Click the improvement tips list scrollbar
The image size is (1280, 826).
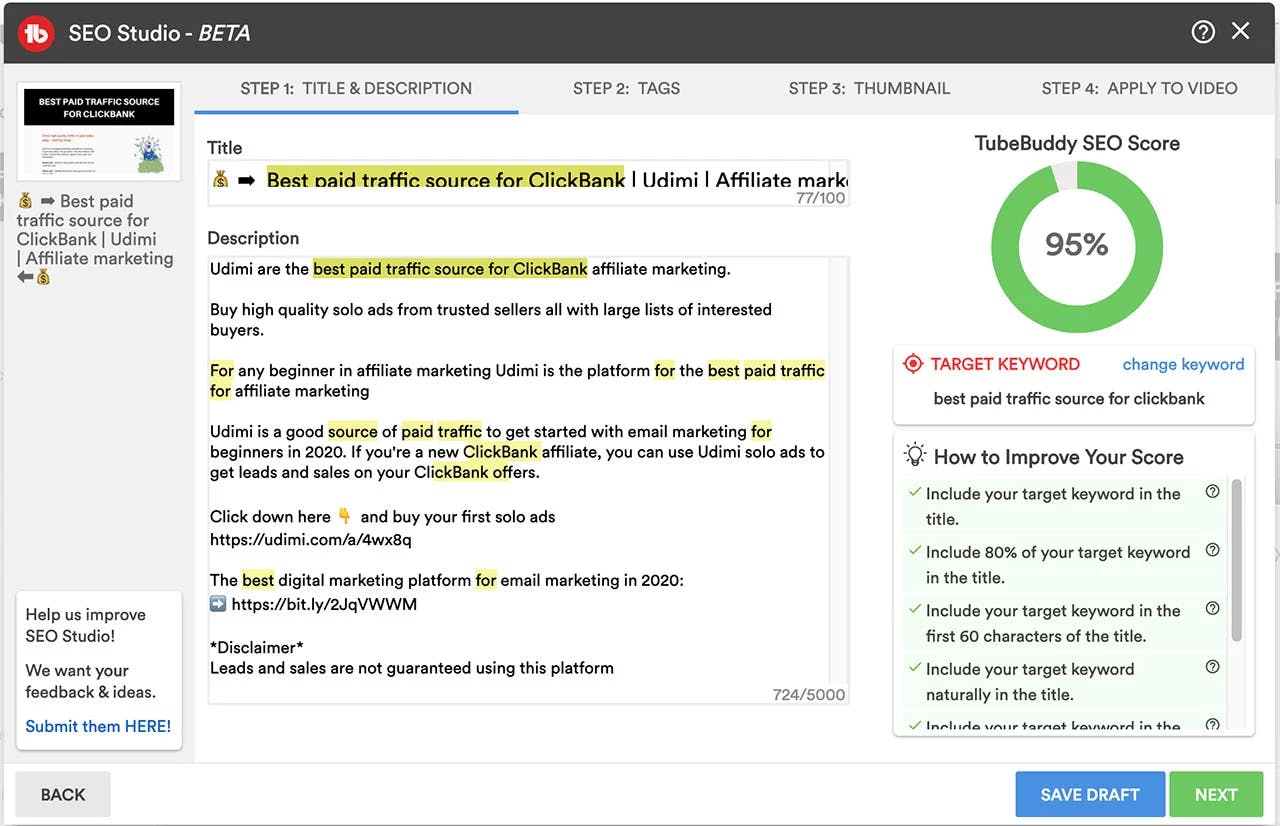coord(1237,560)
